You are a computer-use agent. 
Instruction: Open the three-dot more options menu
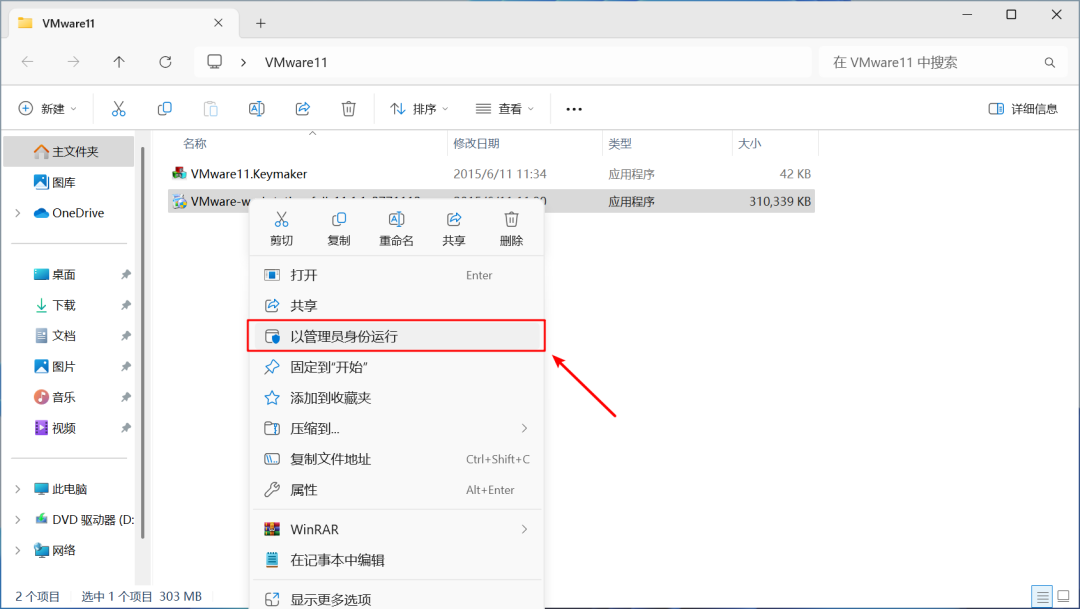(x=574, y=109)
